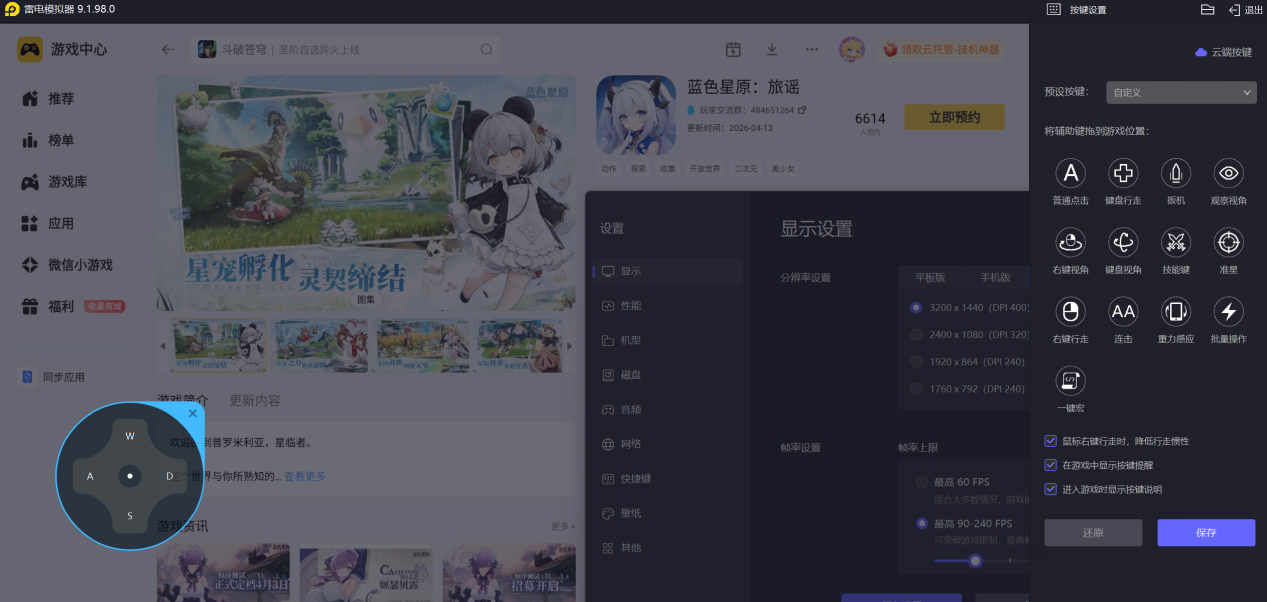Open the folder icon in key settings header
This screenshot has width=1267, height=602.
click(1207, 9)
